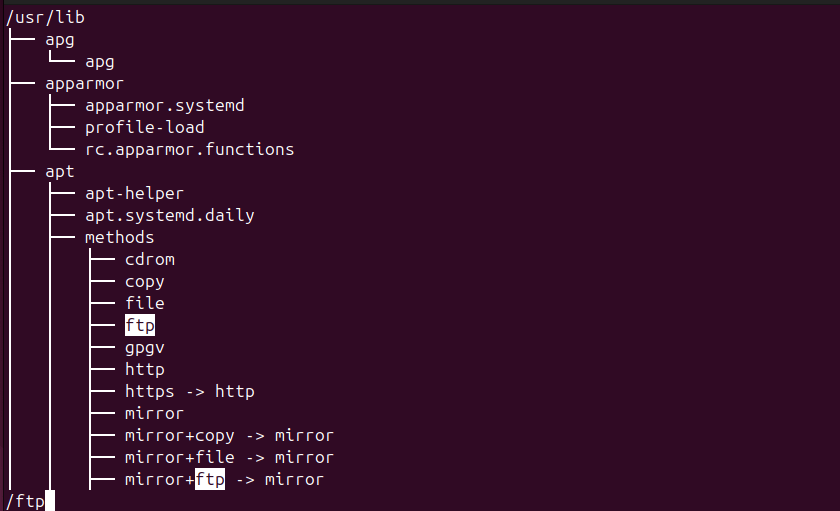Click the mirror+file symlink entry
This screenshot has height=511, width=840.
pos(179,457)
